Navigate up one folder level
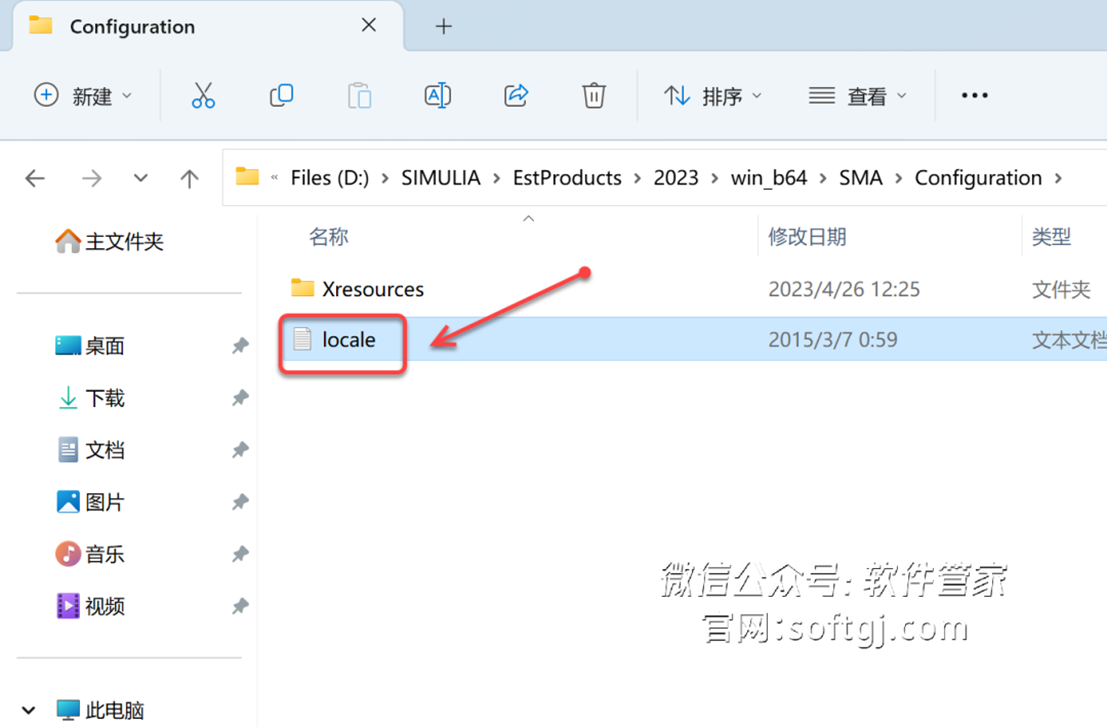This screenshot has width=1107, height=727. tap(189, 178)
